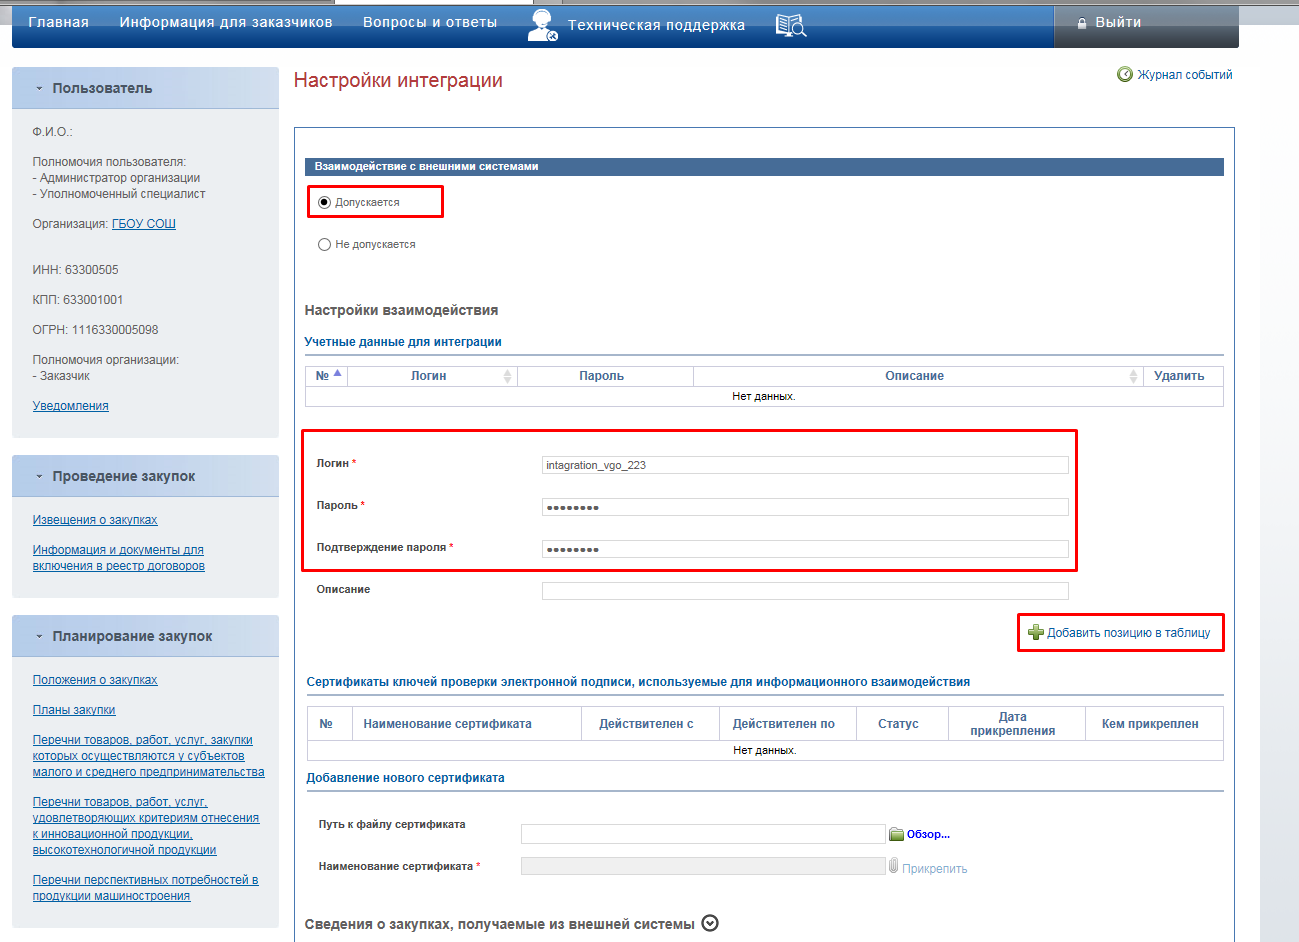Focus the Логин input field
The height and width of the screenshot is (942, 1299).
[x=805, y=465]
